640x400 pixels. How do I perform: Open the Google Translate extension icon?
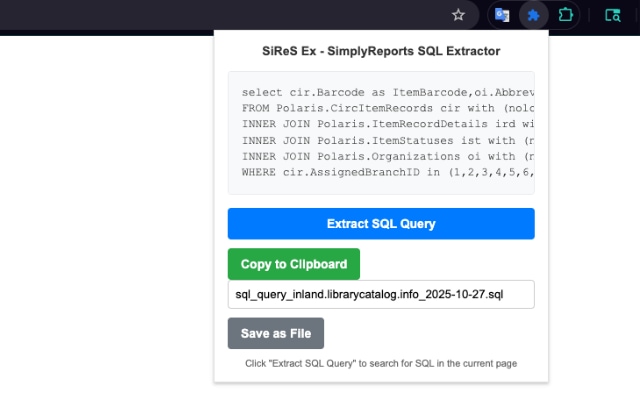point(502,15)
